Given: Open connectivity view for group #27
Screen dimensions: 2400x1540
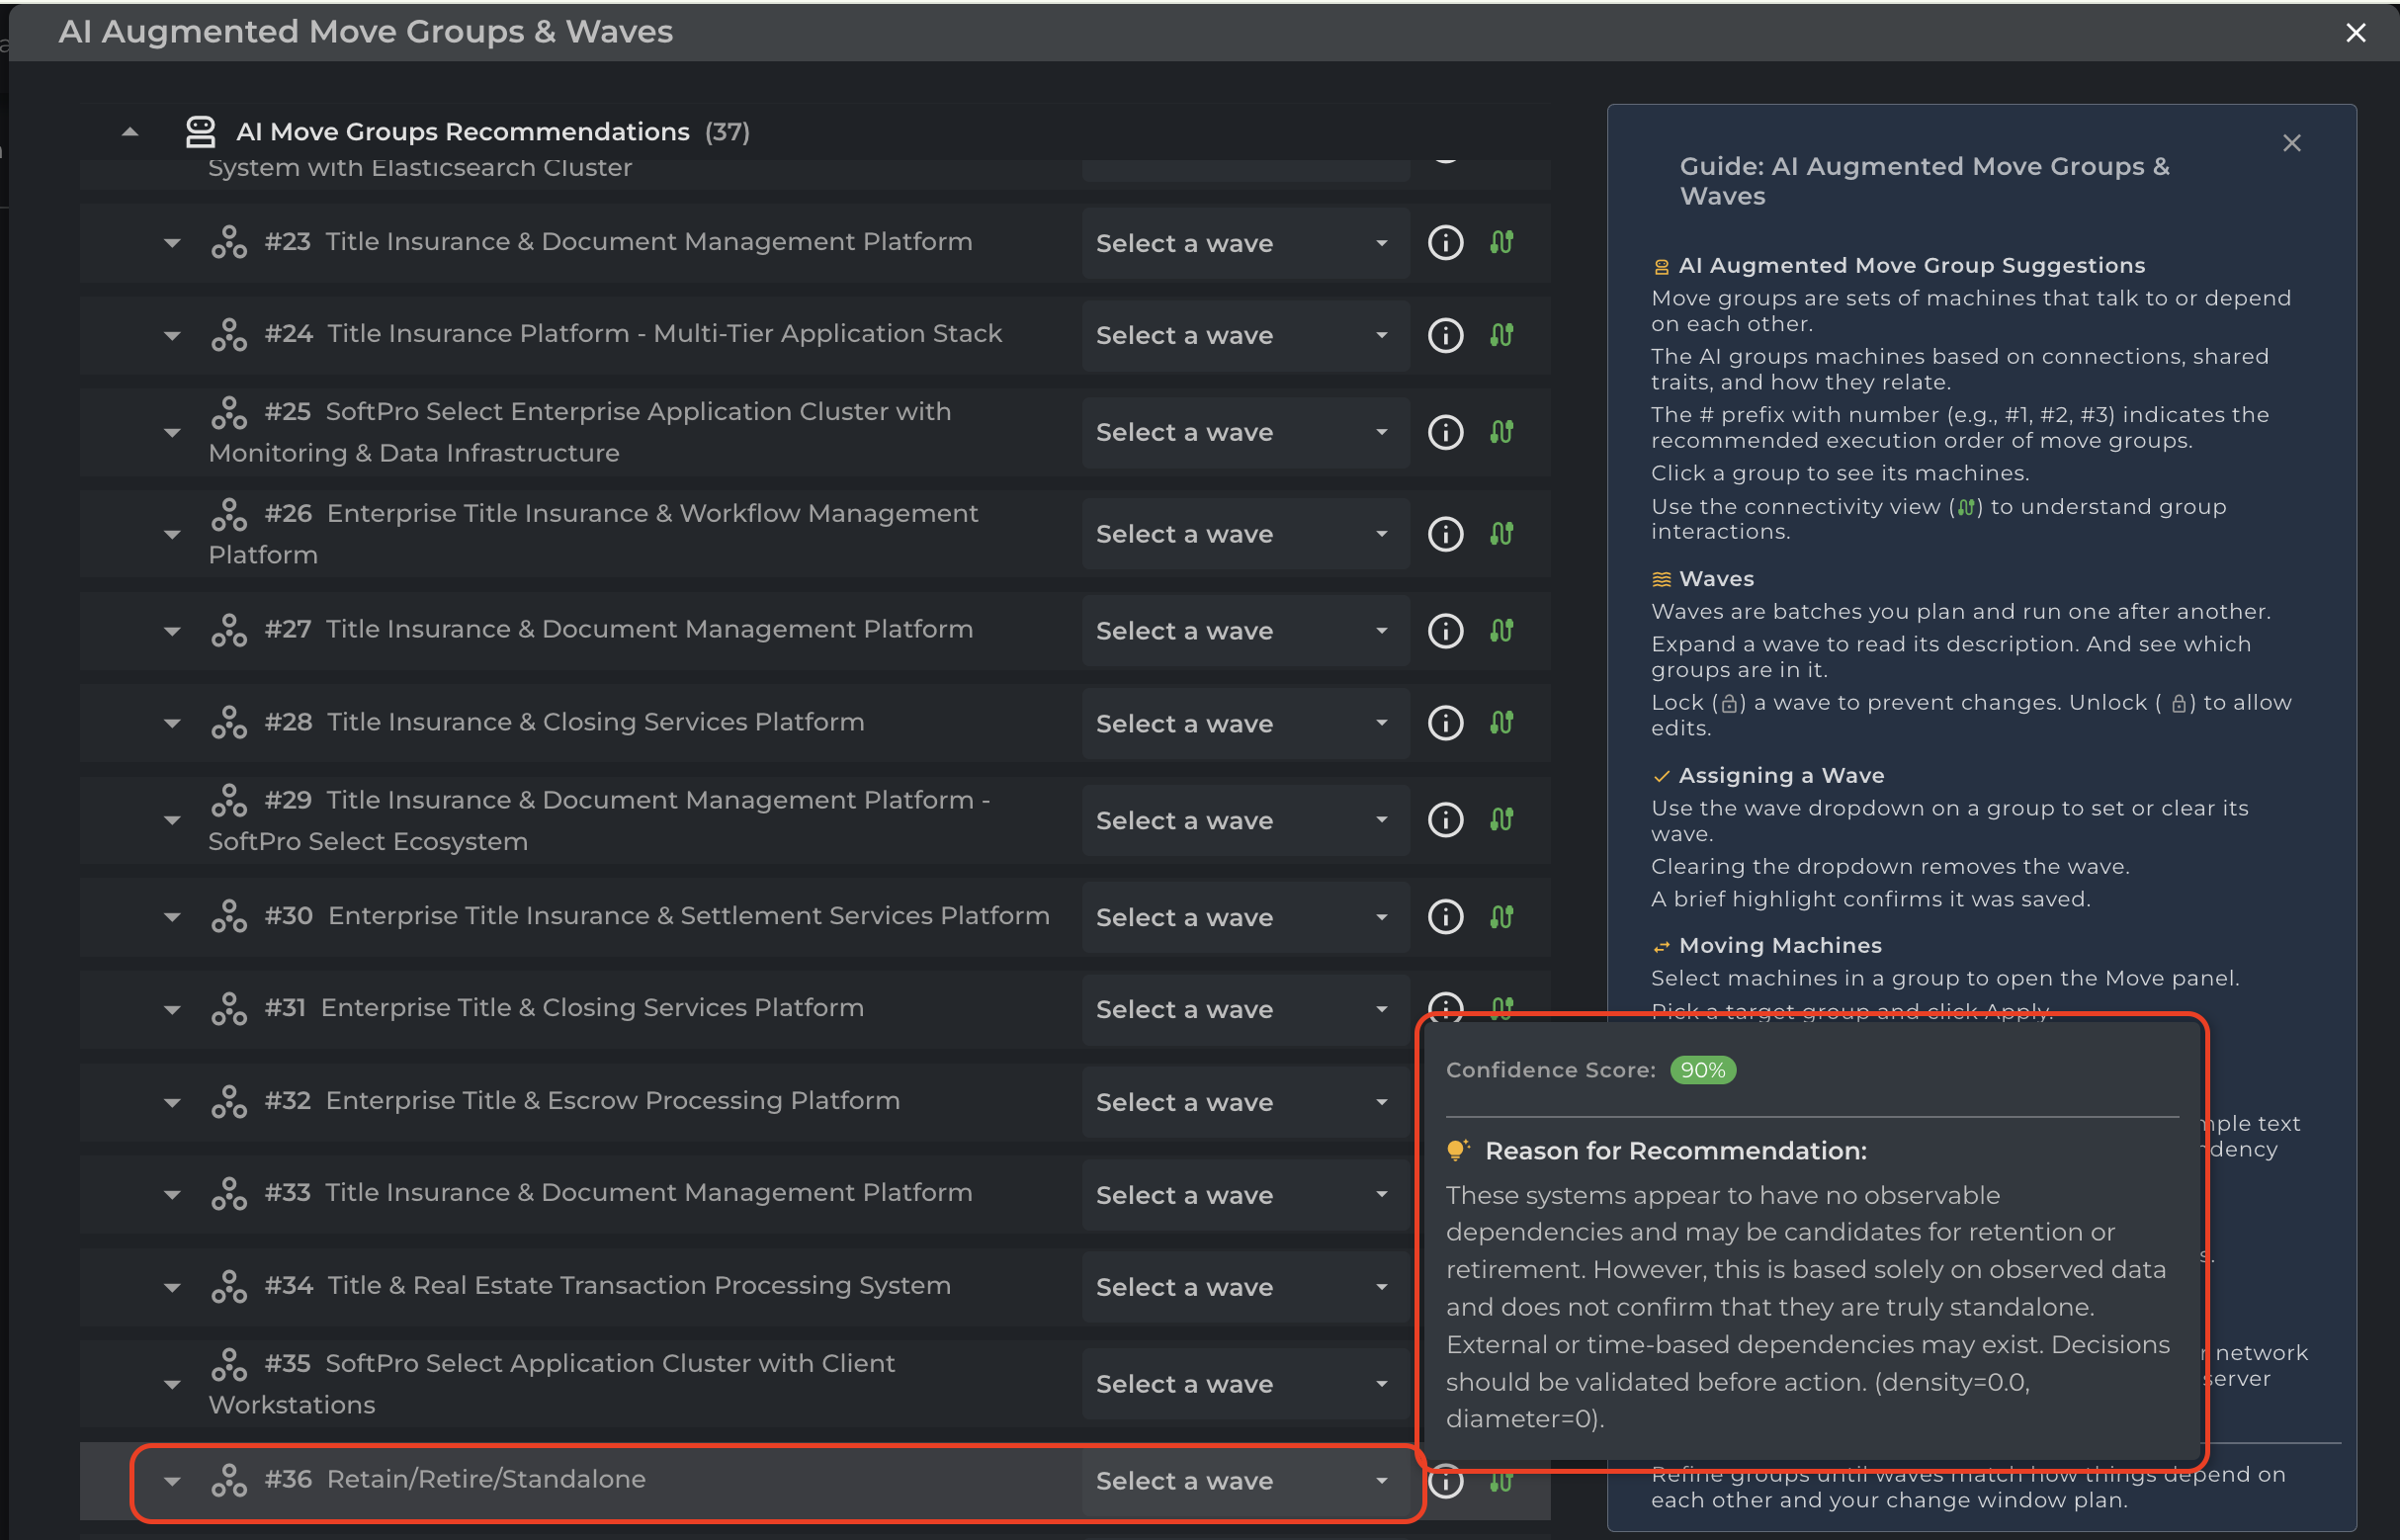Looking at the screenshot, I should pyautogui.click(x=1501, y=631).
